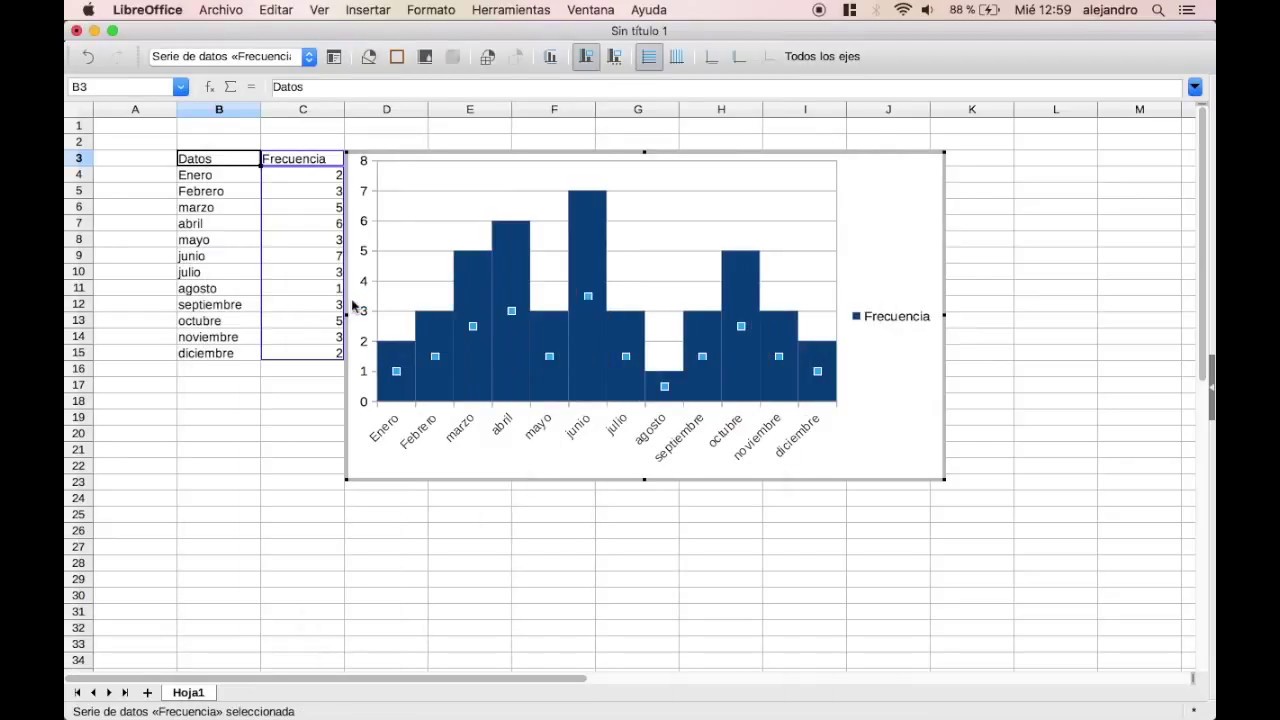Switch to the Hoja1 sheet tab

point(188,692)
